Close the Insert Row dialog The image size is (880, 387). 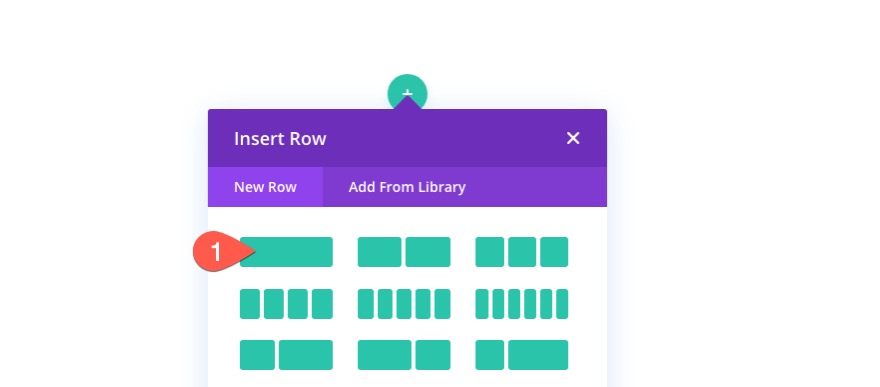coord(572,138)
